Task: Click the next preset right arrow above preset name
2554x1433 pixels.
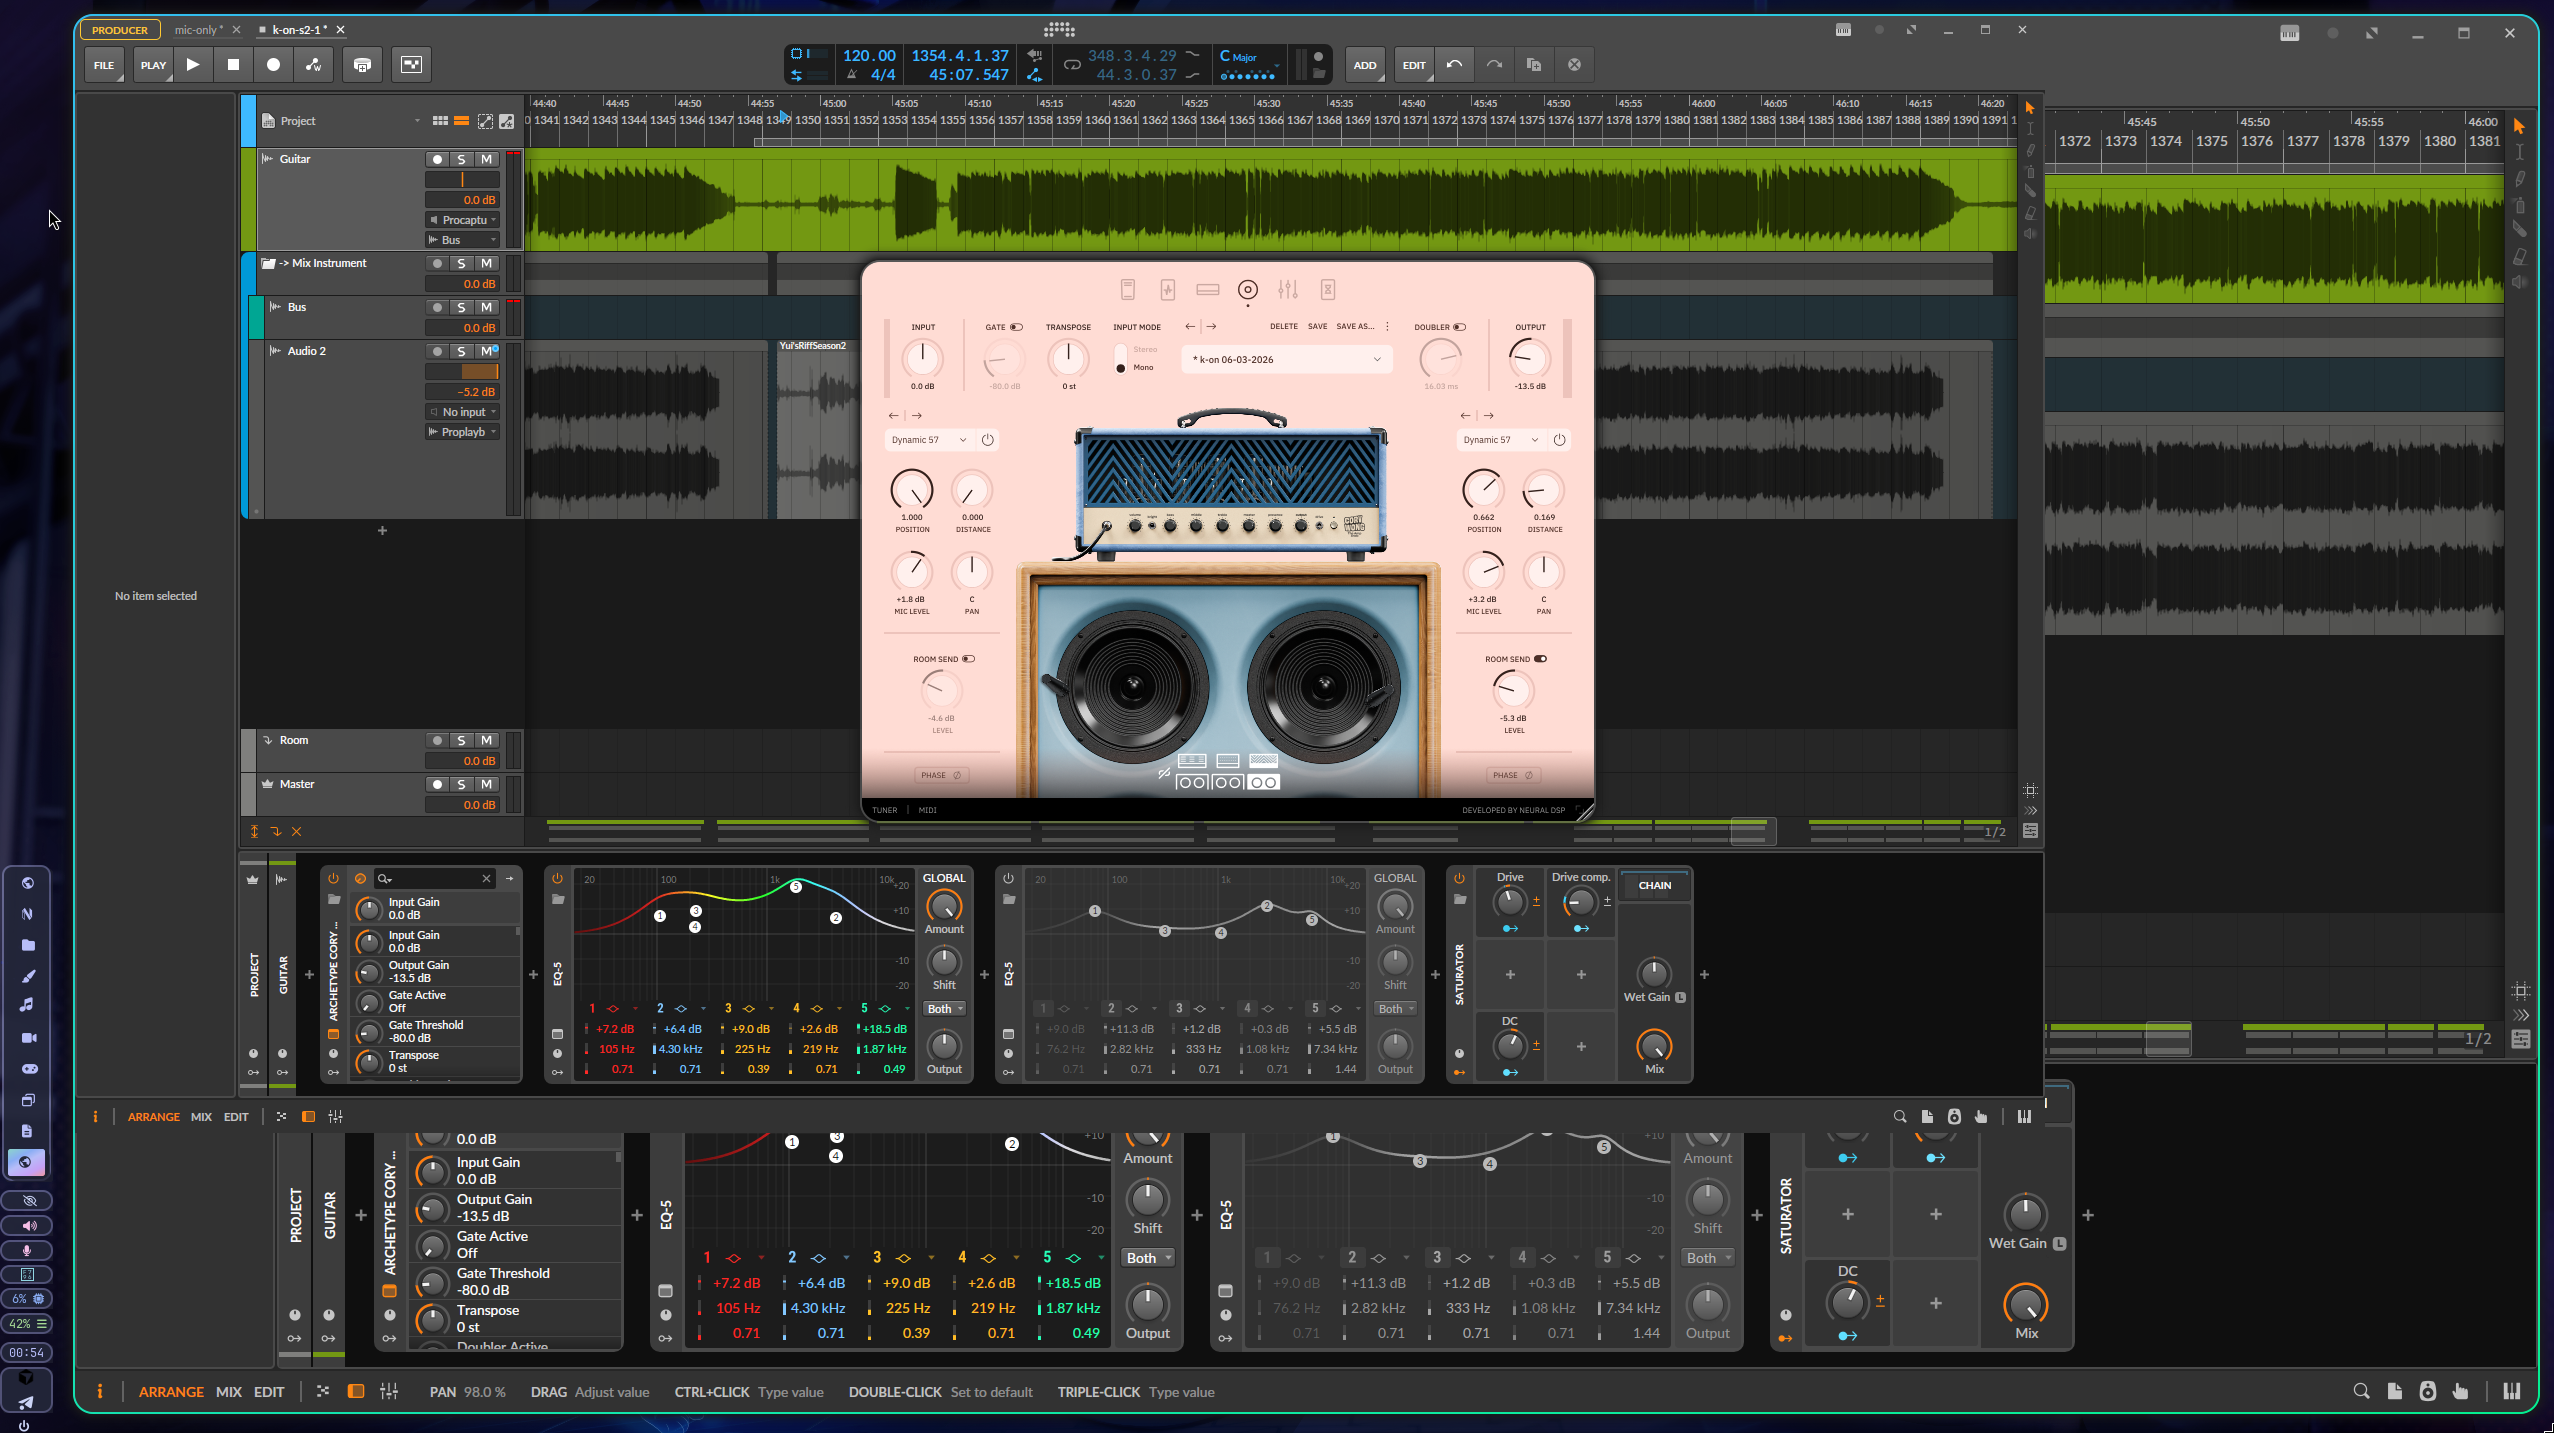Action: 1211,327
